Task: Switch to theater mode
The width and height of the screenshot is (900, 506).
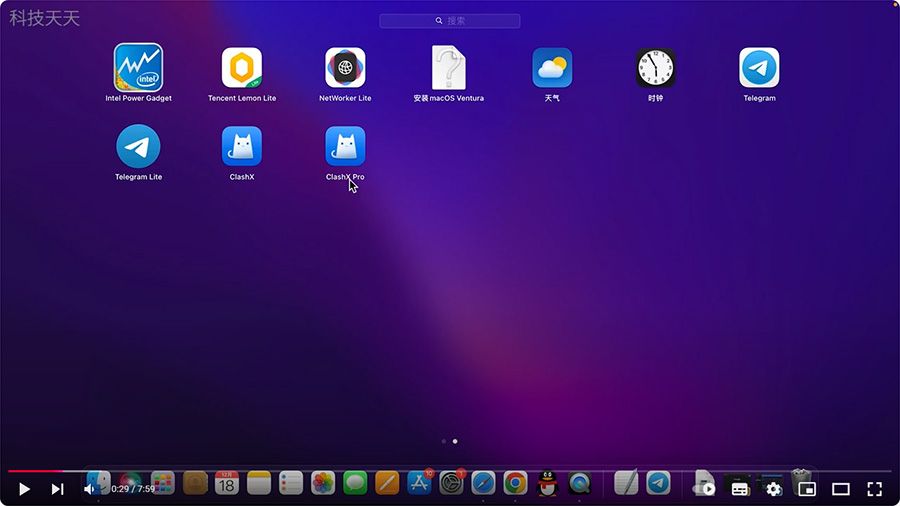Action: [x=841, y=489]
